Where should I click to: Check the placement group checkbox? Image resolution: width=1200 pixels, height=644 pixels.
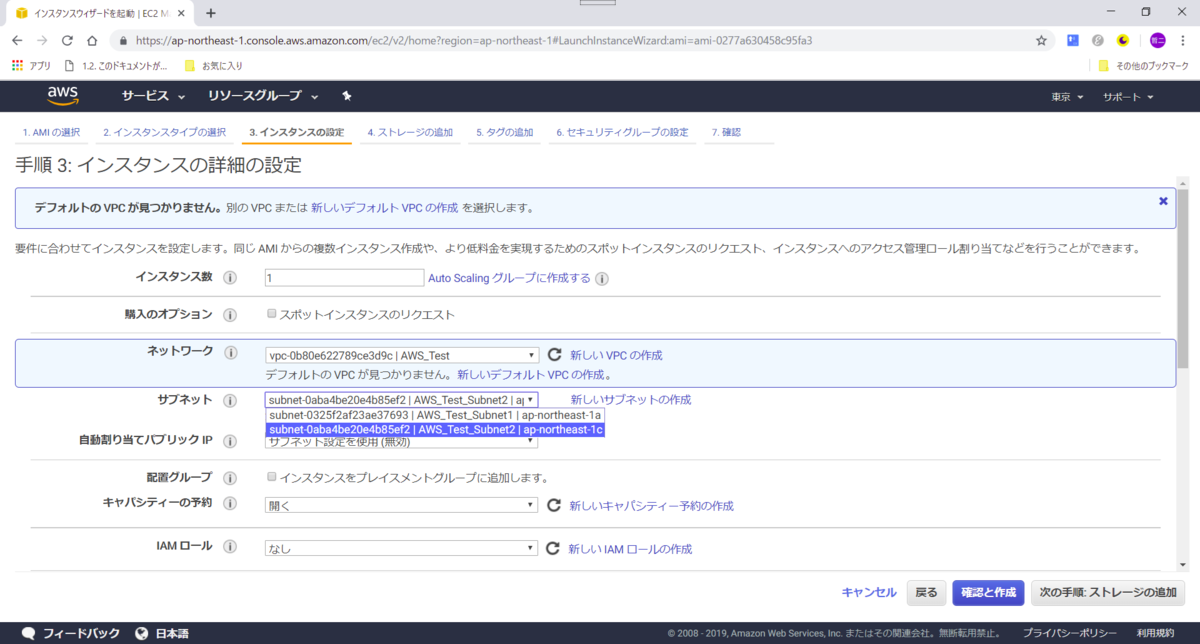click(x=270, y=477)
